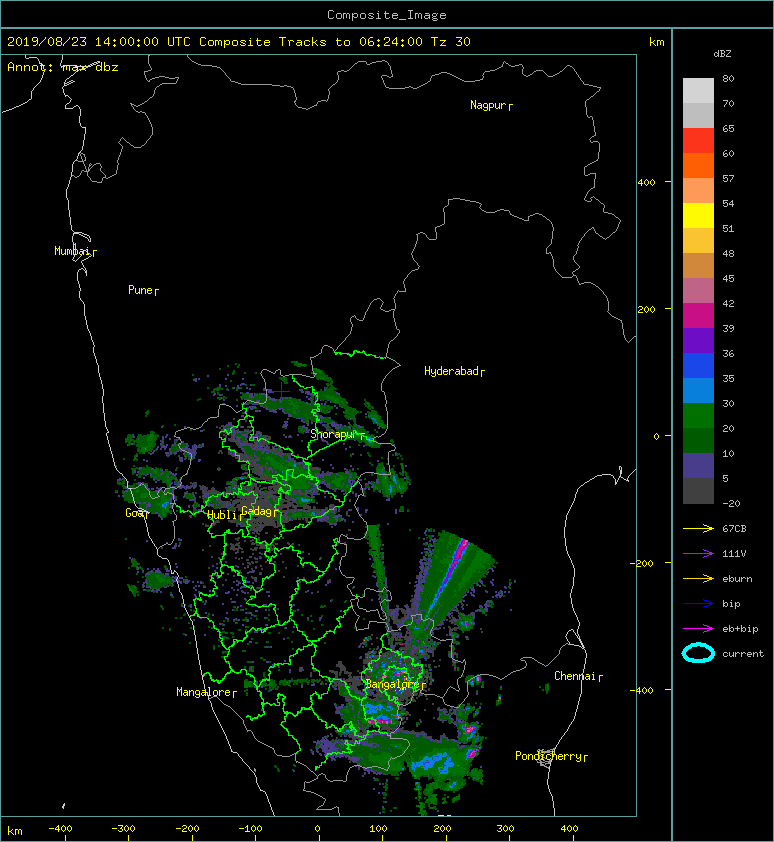774x842 pixels.
Task: Click the Composite_Image title text
Action: [x=387, y=15]
